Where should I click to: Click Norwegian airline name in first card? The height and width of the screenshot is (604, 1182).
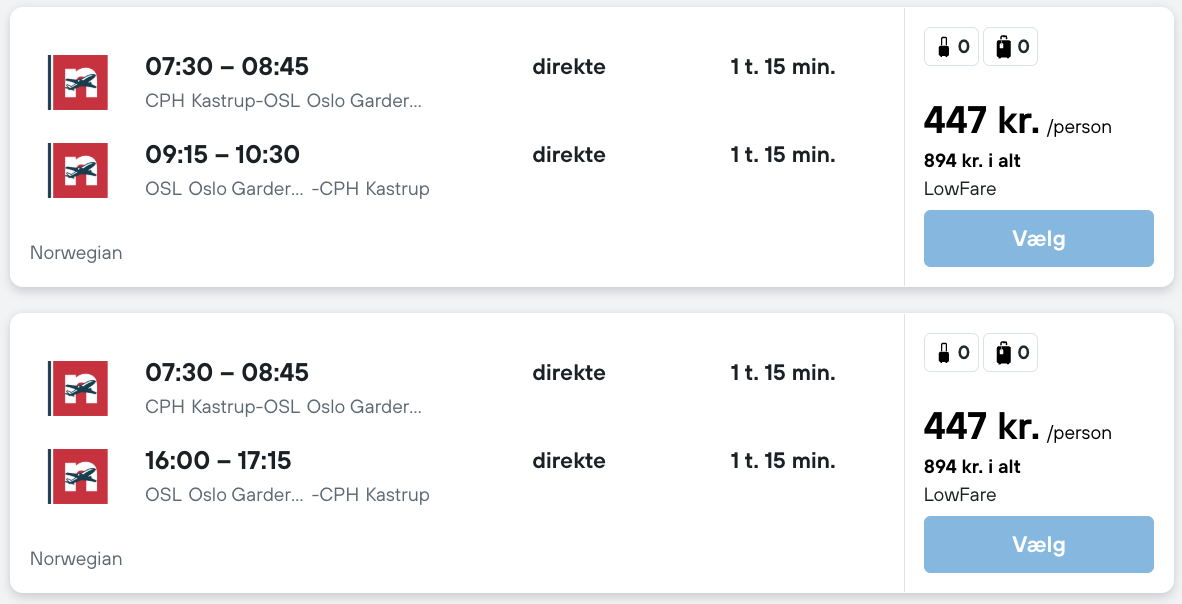(x=76, y=253)
